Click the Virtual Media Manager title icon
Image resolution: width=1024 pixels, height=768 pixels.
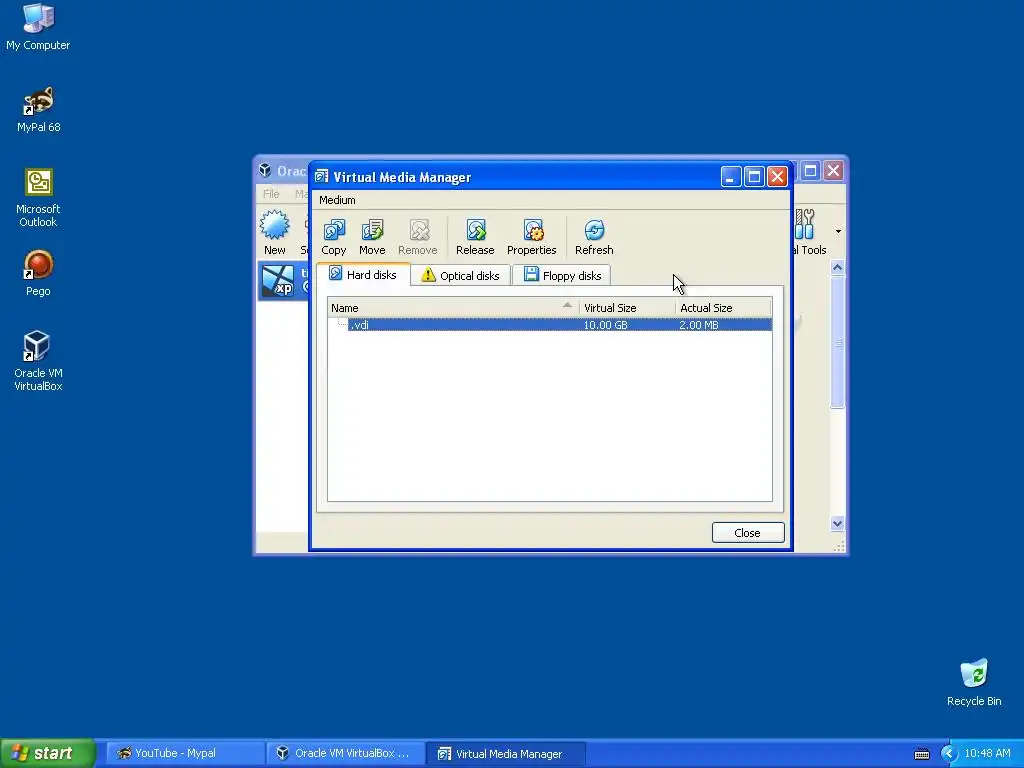[321, 176]
